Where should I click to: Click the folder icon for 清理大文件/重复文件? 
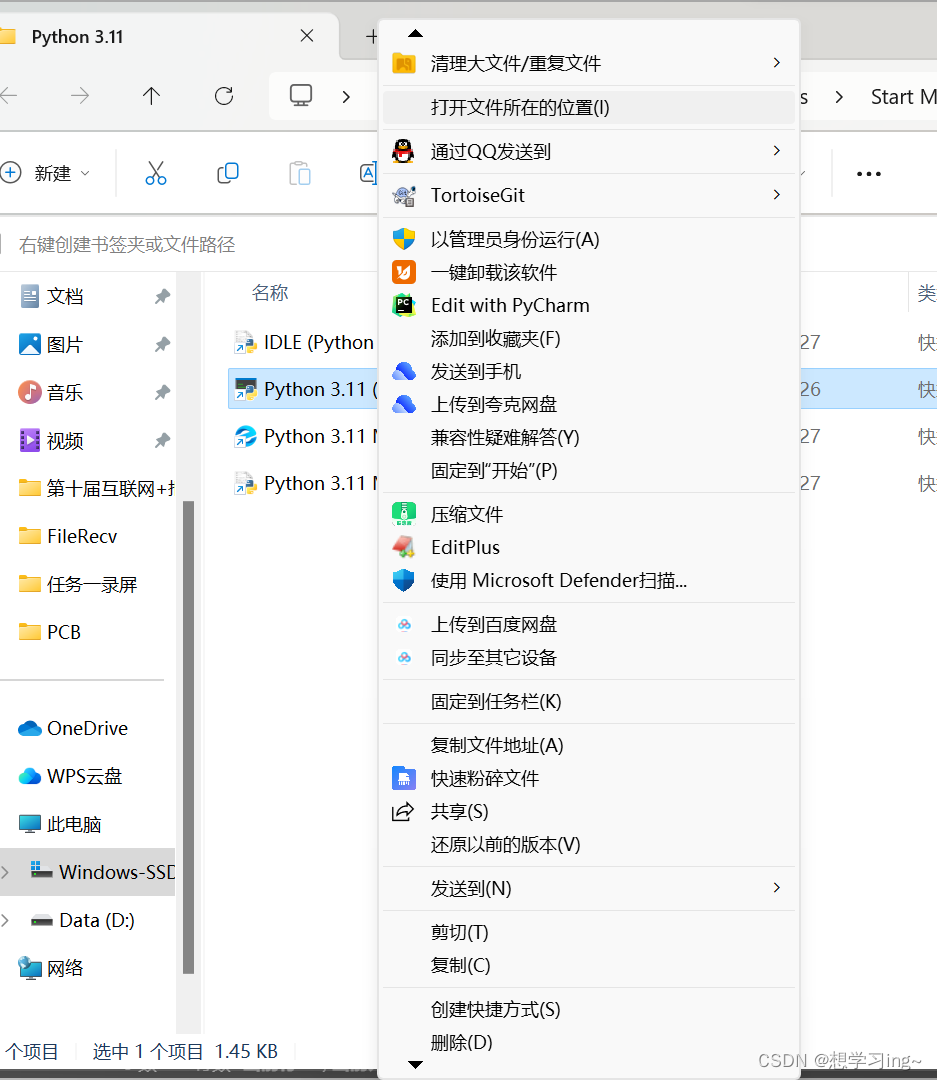point(404,63)
